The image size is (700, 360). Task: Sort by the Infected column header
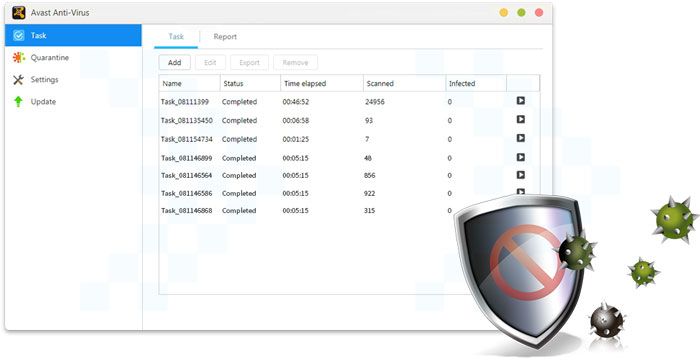476,84
